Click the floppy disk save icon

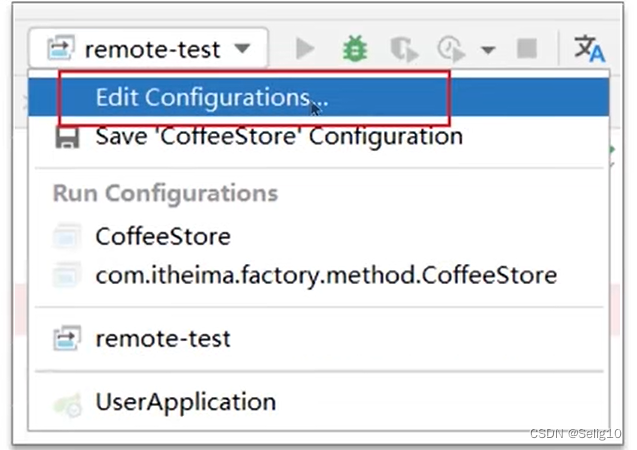click(67, 138)
